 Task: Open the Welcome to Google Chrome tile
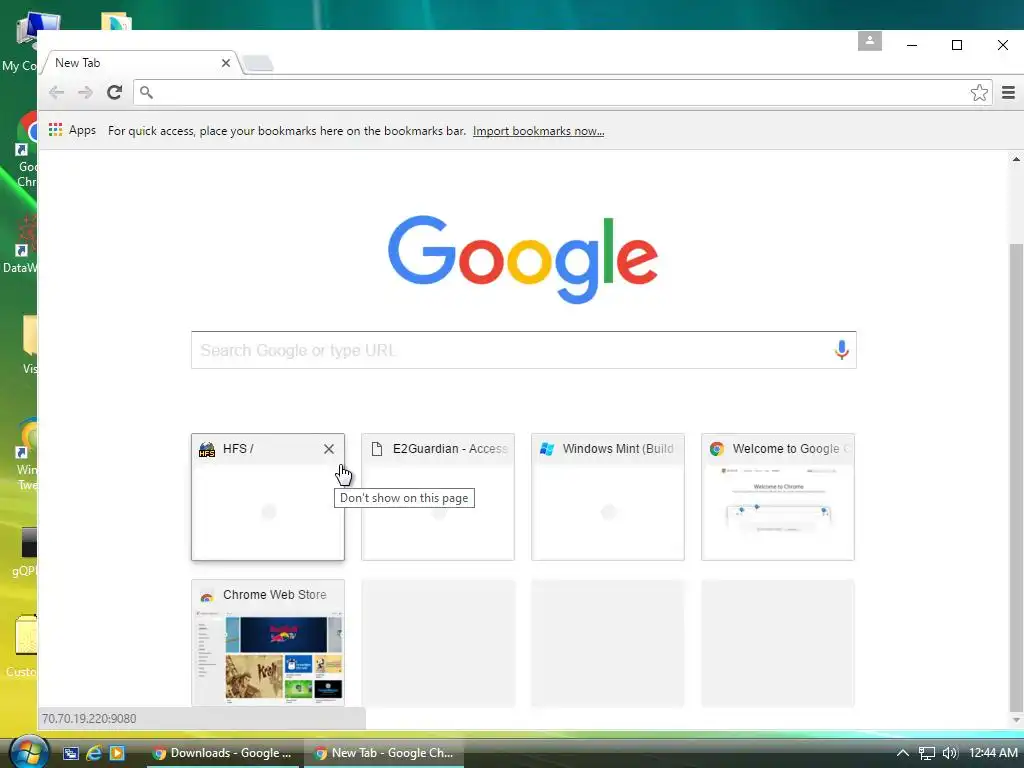pos(778,497)
